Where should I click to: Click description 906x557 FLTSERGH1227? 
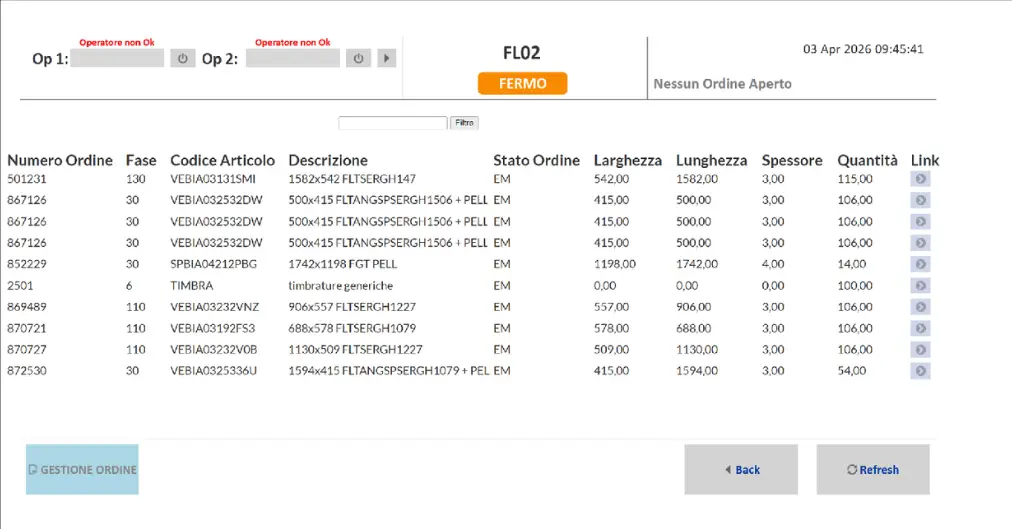[x=352, y=306]
